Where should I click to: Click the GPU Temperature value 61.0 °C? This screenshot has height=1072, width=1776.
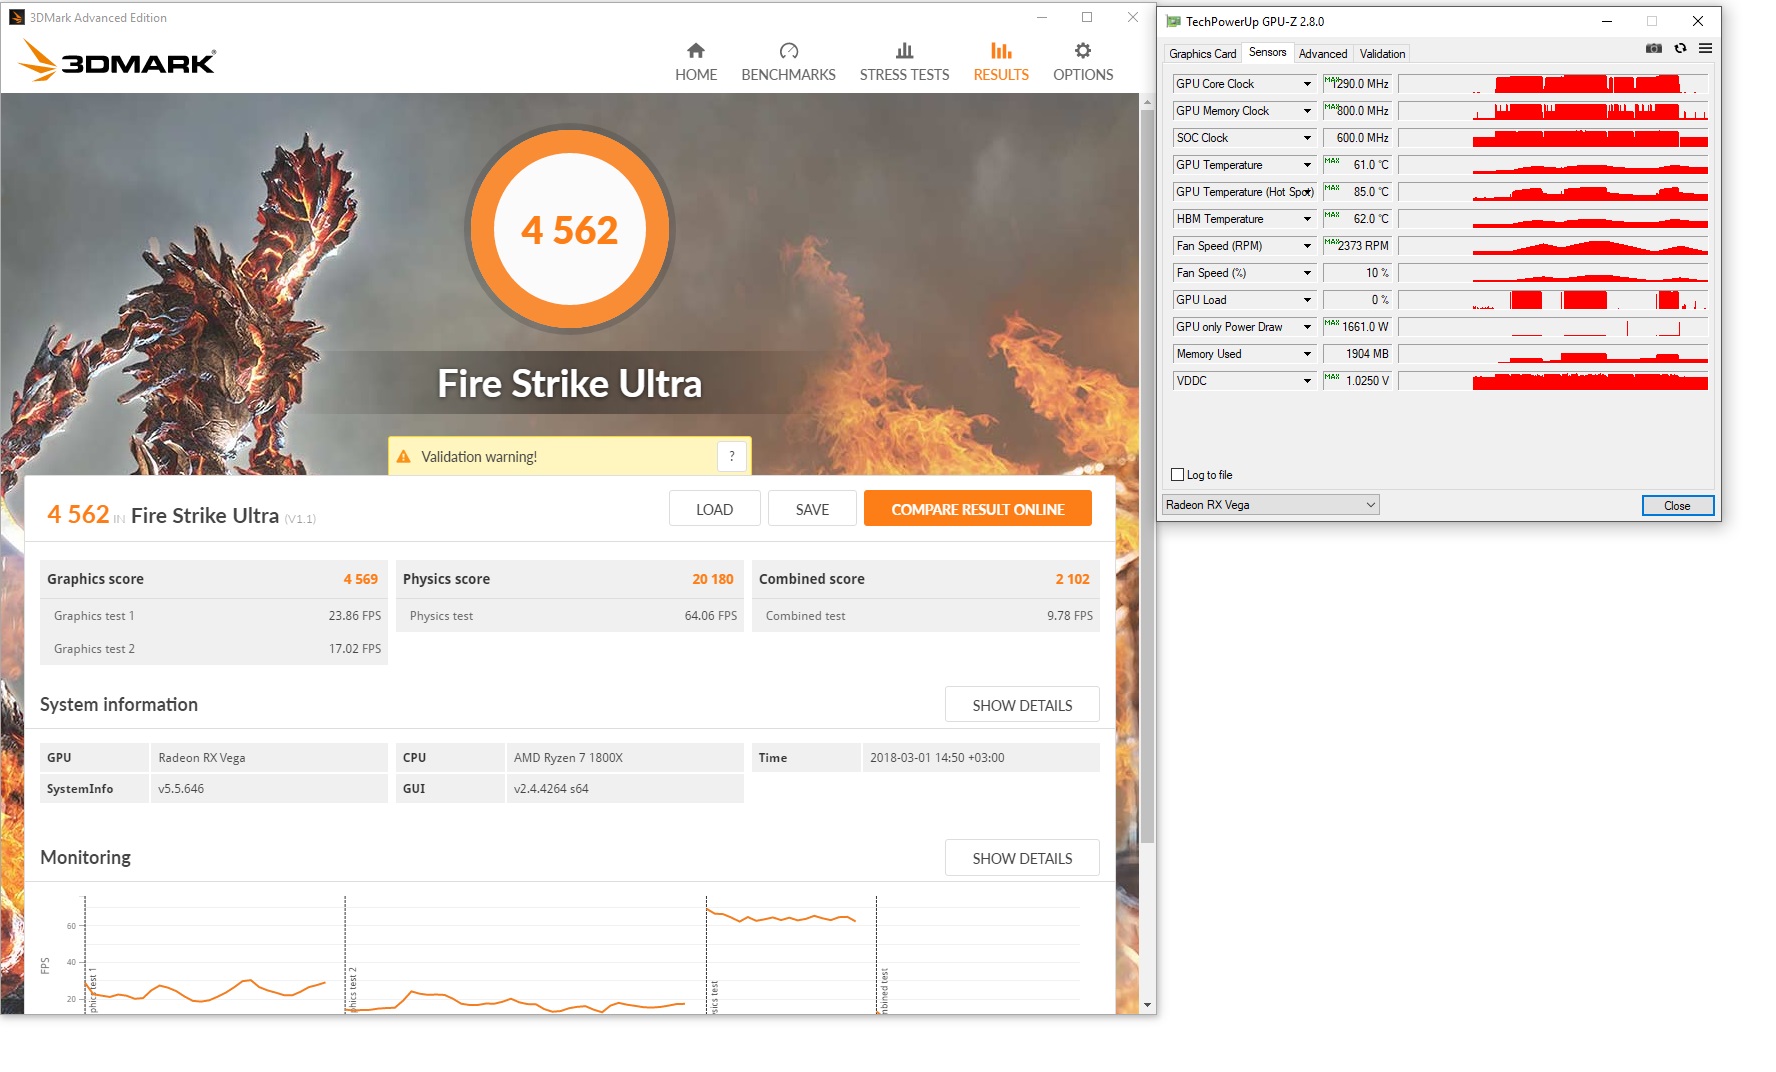1357,165
